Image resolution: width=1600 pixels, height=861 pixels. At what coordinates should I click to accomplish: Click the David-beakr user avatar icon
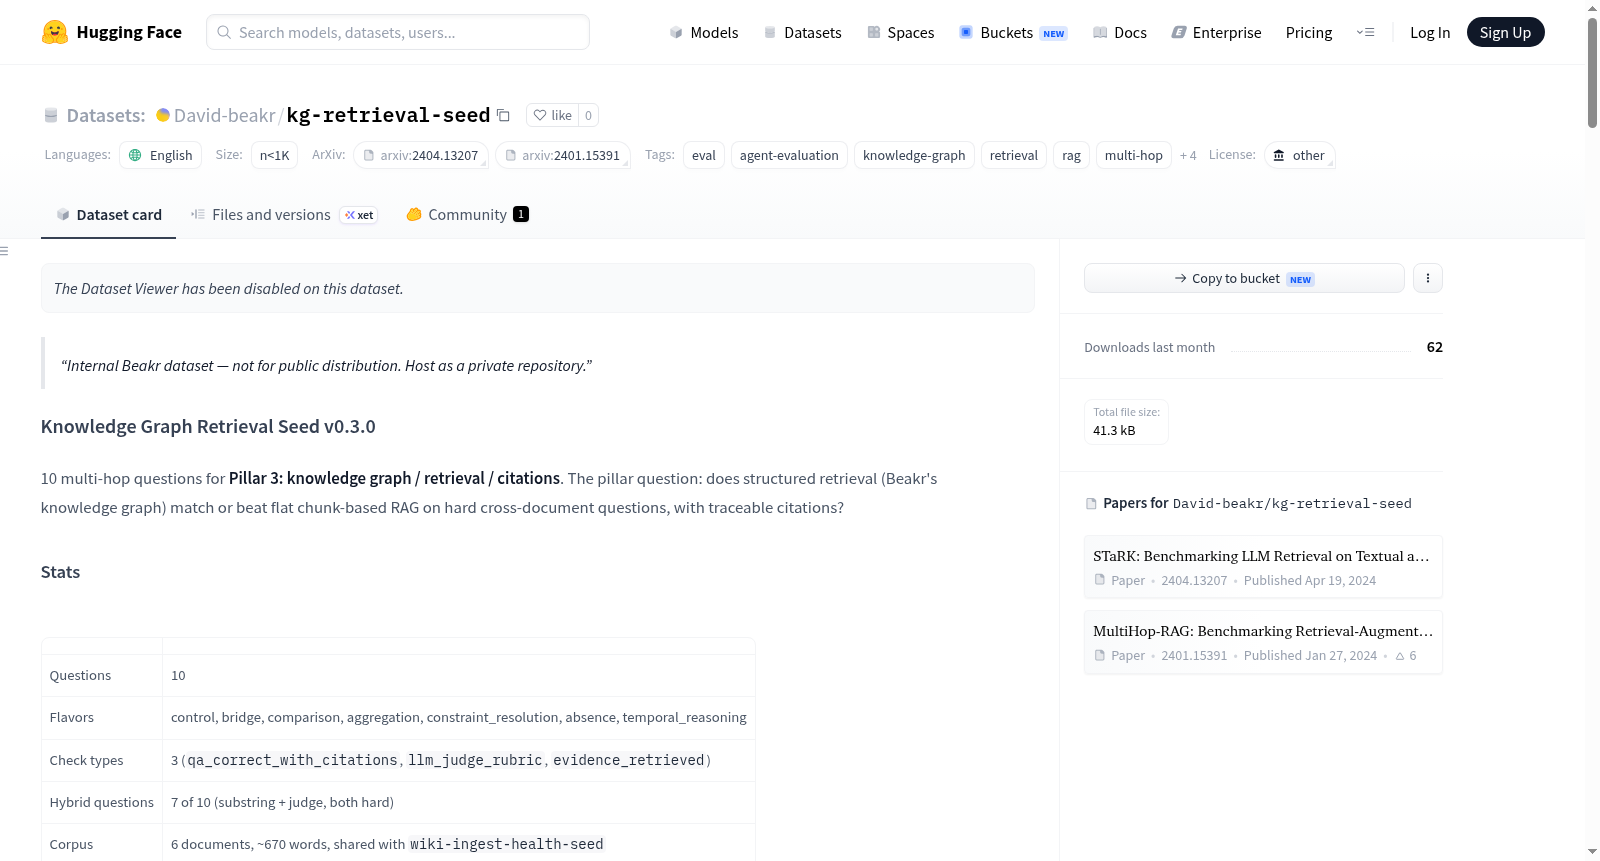[163, 115]
